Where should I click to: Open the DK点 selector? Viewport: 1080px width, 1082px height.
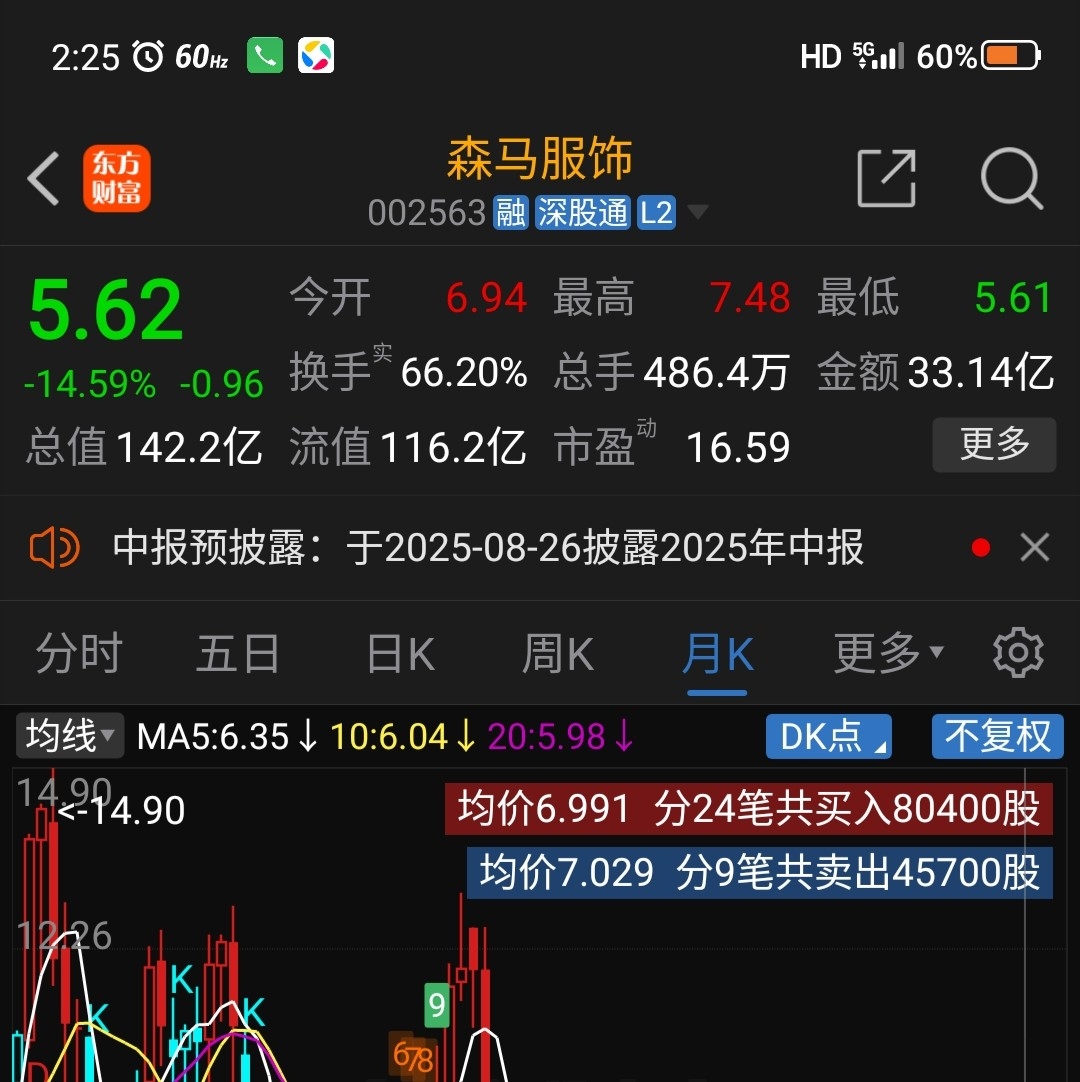pos(829,736)
